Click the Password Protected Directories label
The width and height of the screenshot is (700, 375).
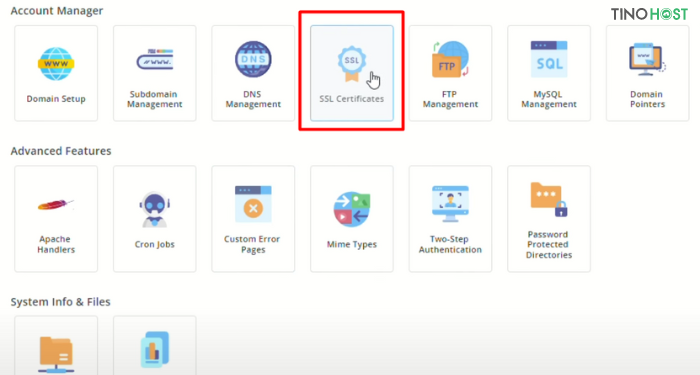coord(549,244)
